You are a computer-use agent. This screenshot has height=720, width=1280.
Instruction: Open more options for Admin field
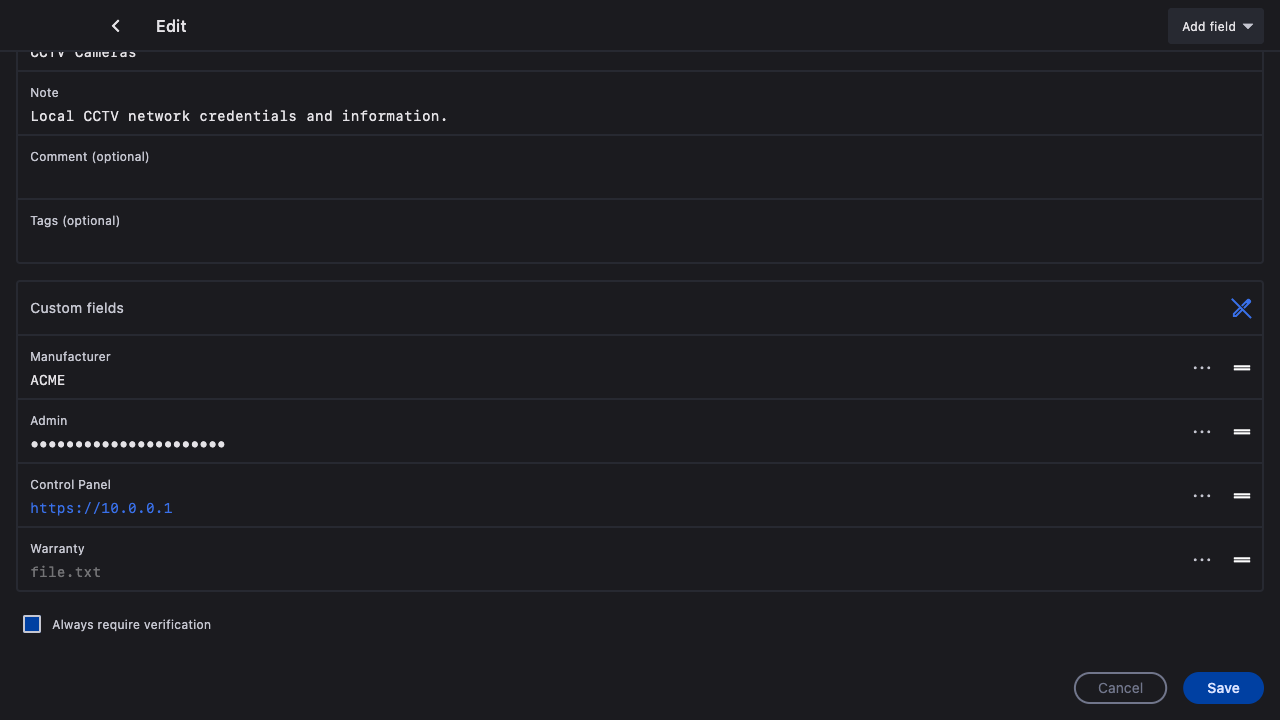point(1202,432)
